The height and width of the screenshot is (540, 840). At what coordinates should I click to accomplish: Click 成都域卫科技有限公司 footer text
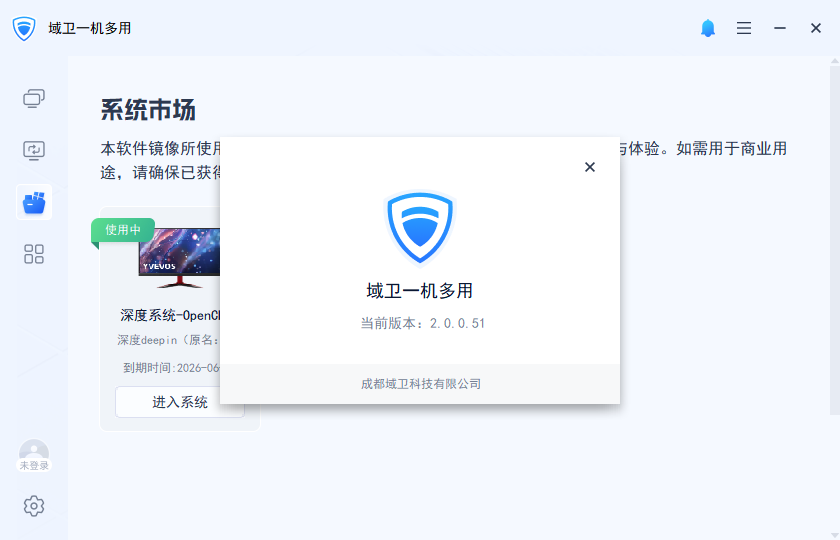pyautogui.click(x=421, y=384)
